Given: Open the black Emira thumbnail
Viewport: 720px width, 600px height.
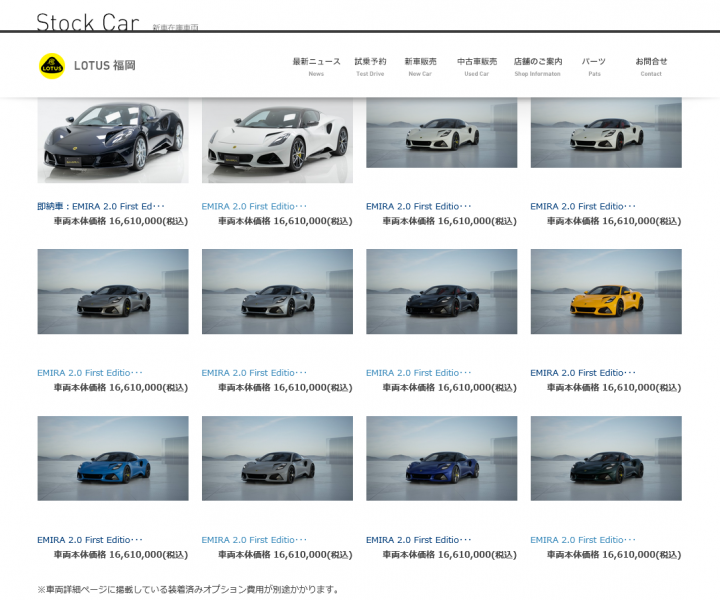Looking at the screenshot, I should (x=442, y=292).
